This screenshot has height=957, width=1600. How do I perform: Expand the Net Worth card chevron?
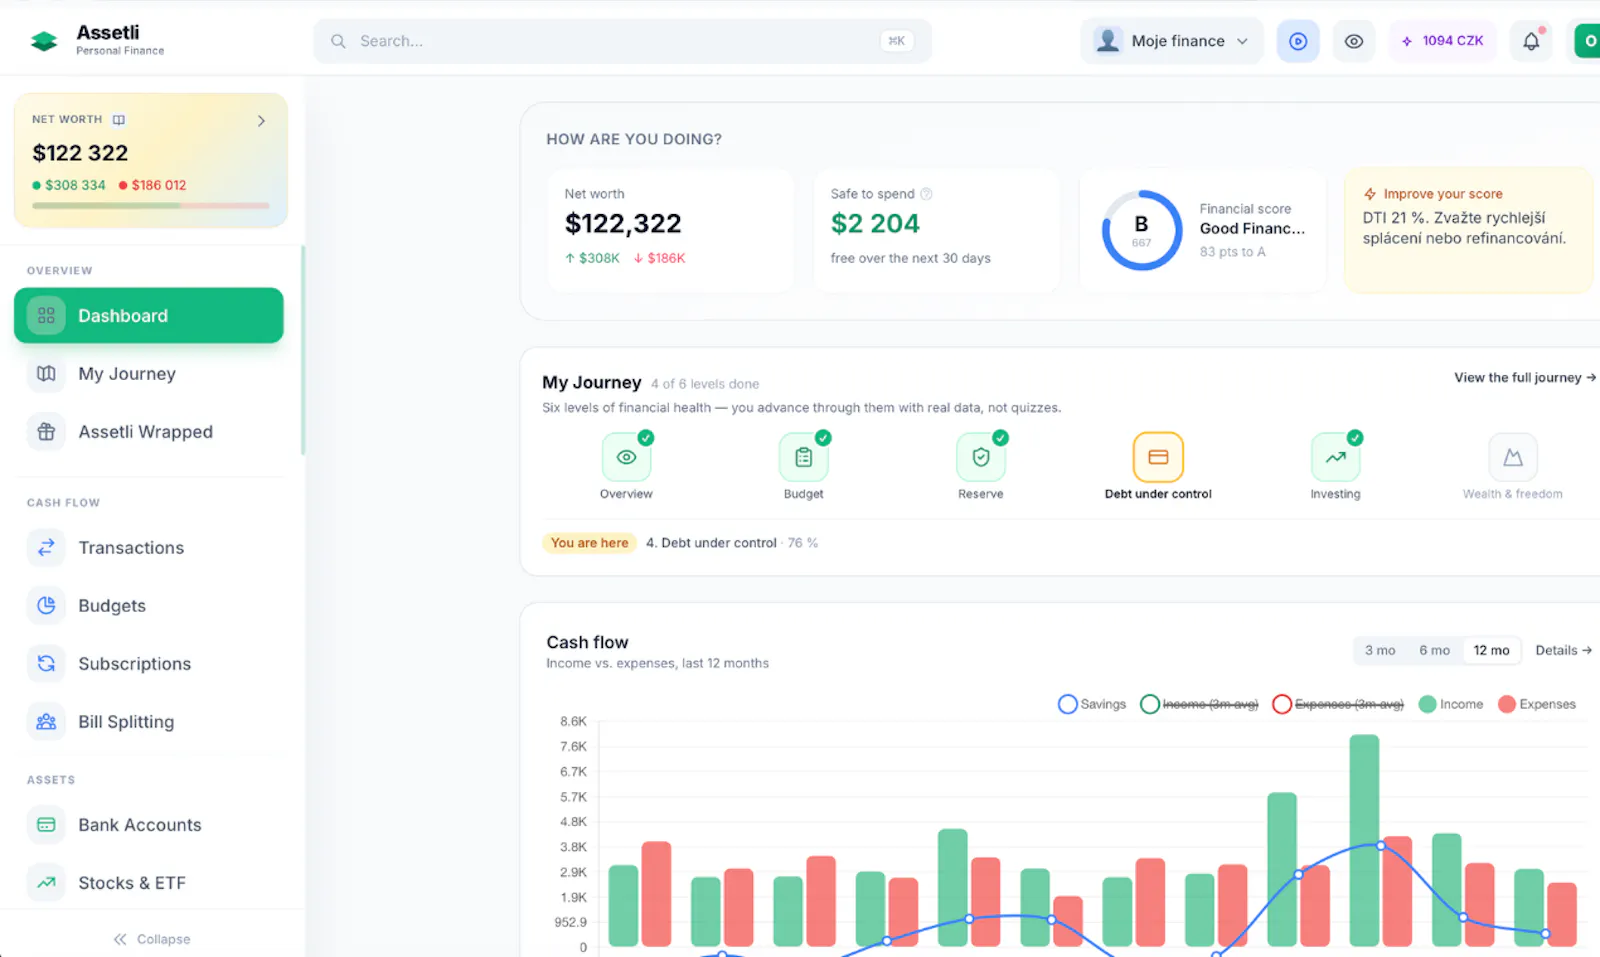click(x=261, y=121)
